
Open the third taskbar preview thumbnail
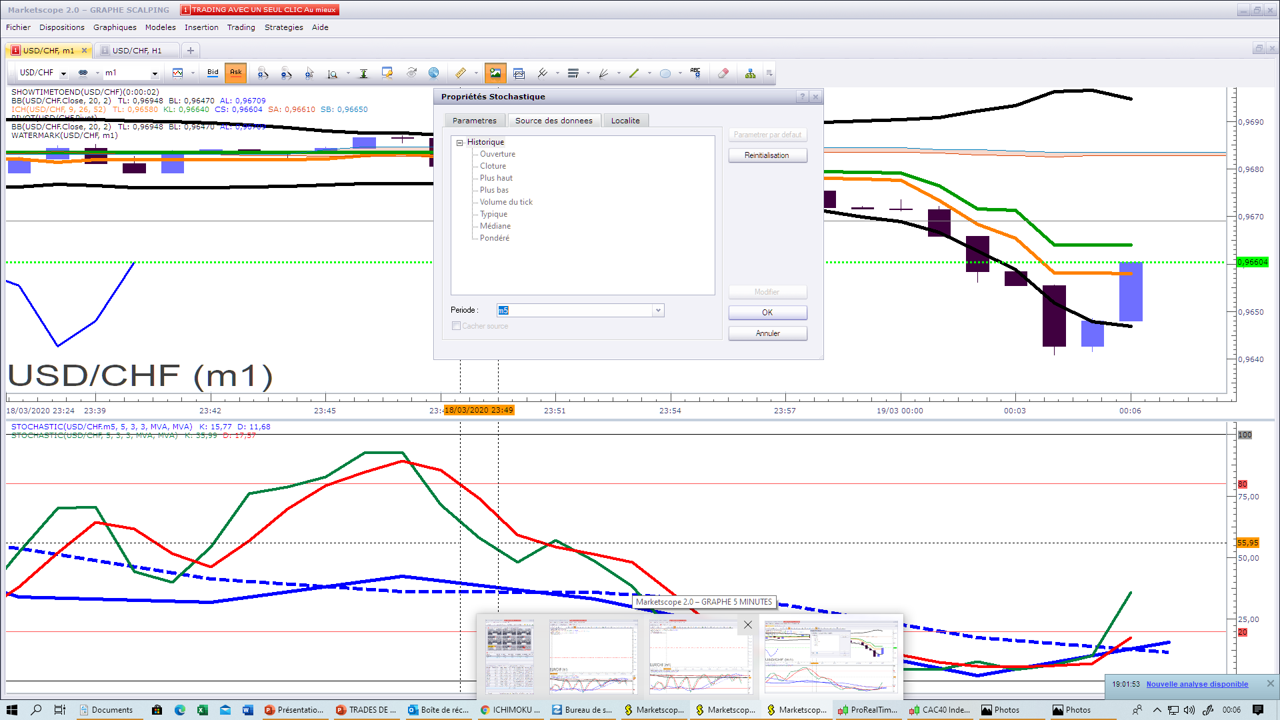click(700, 656)
